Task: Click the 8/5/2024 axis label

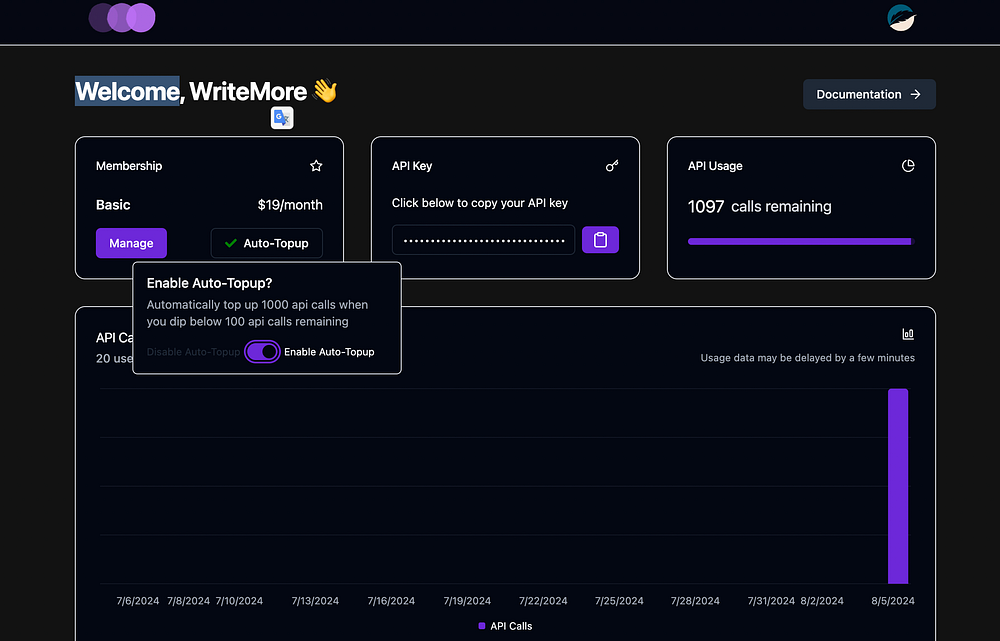Action: click(x=893, y=601)
